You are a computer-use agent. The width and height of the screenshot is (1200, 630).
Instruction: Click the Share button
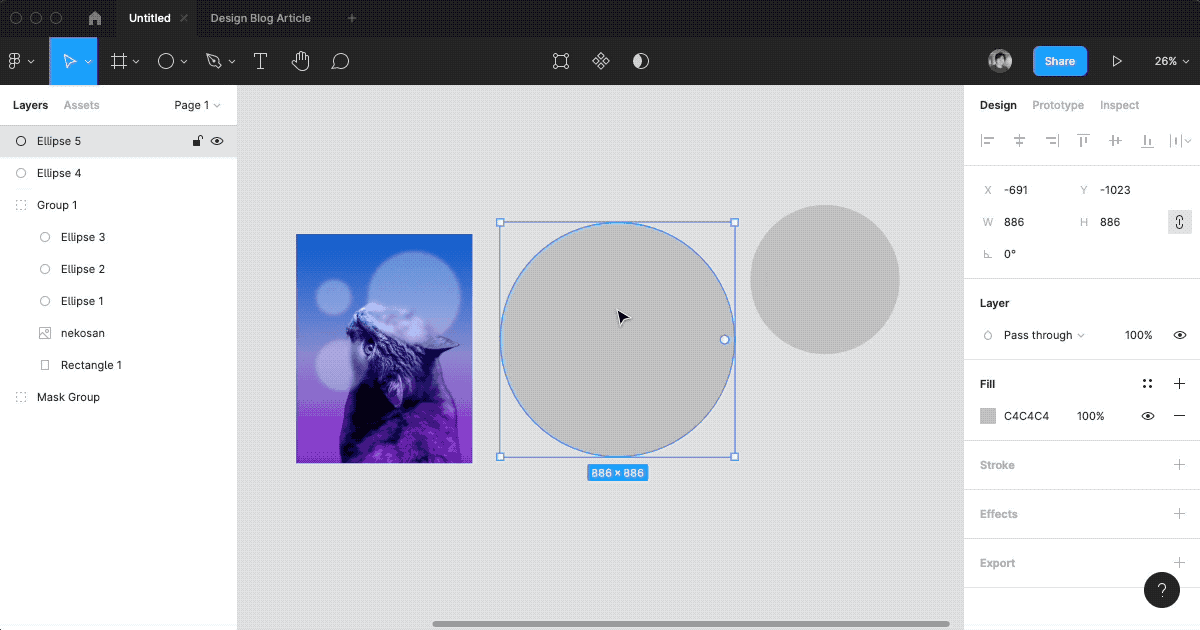tap(1059, 61)
